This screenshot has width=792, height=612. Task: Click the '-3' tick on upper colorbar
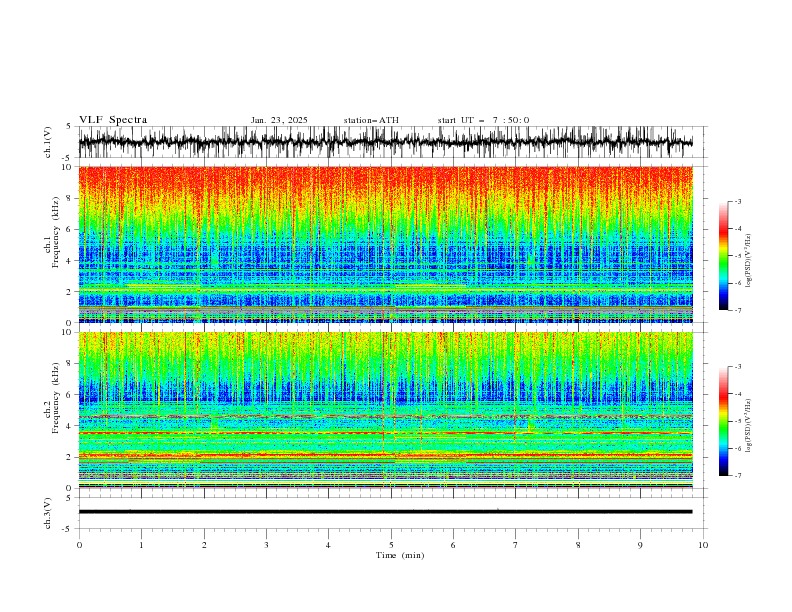737,201
